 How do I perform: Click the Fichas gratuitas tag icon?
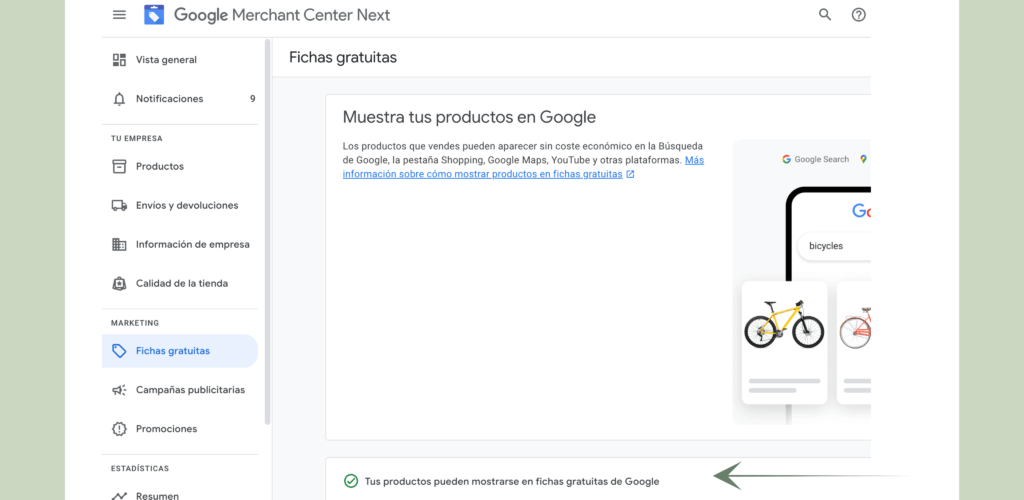pos(119,351)
